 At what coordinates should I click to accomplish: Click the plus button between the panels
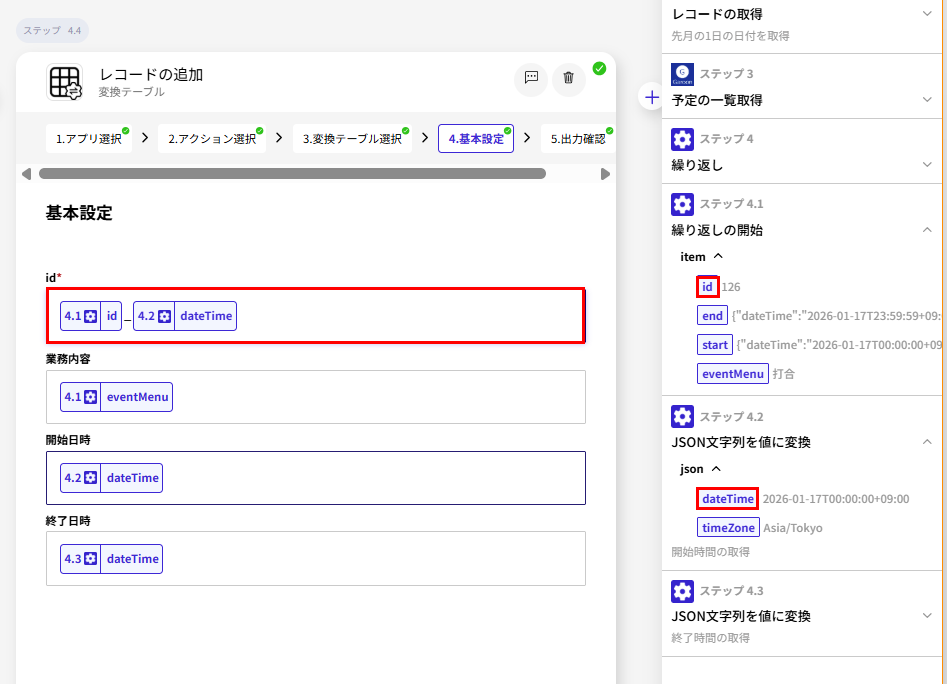point(651,97)
